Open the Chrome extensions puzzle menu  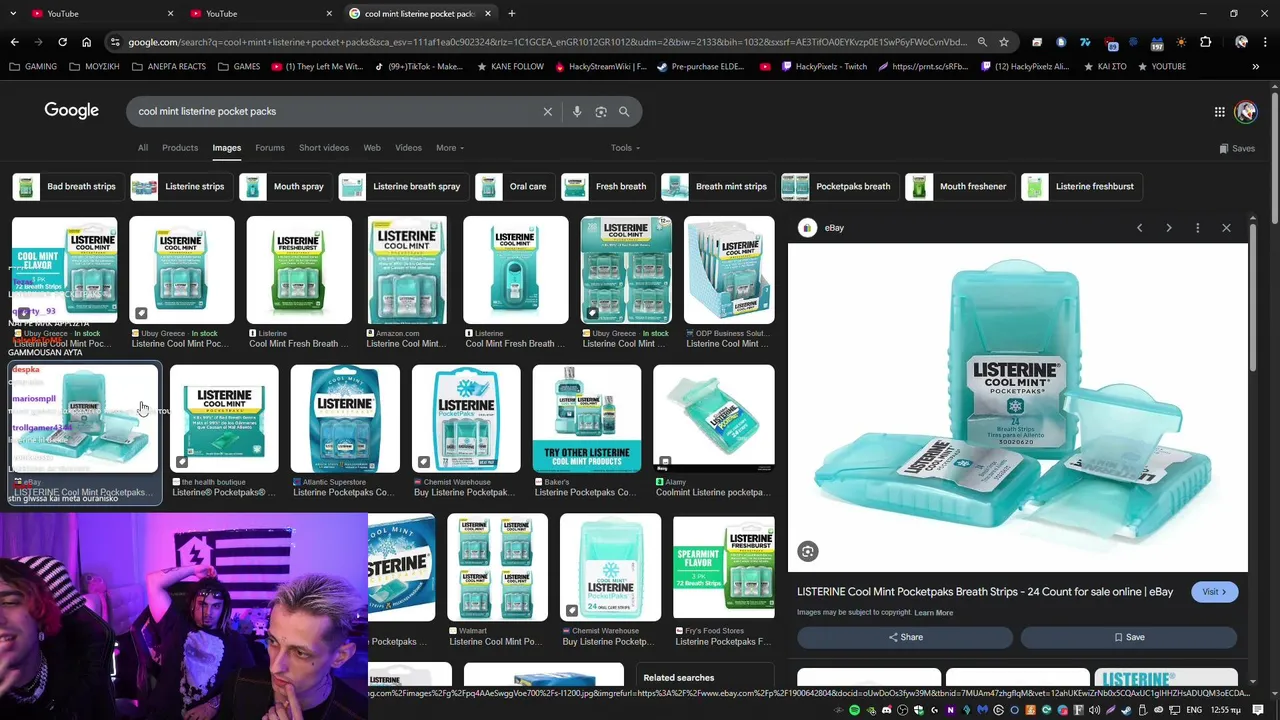tap(1206, 42)
